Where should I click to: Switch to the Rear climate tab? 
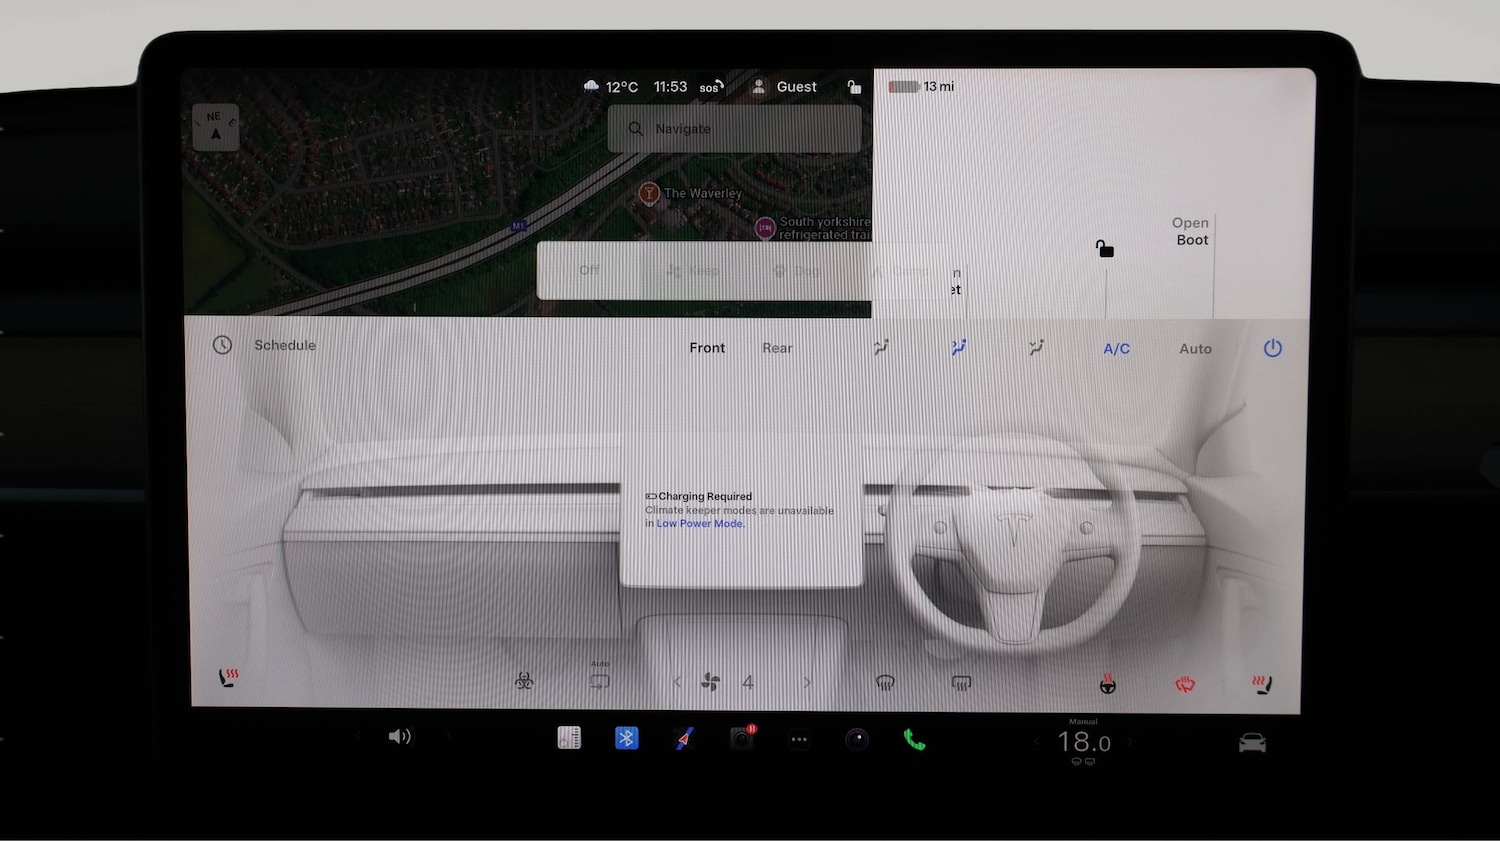point(777,347)
